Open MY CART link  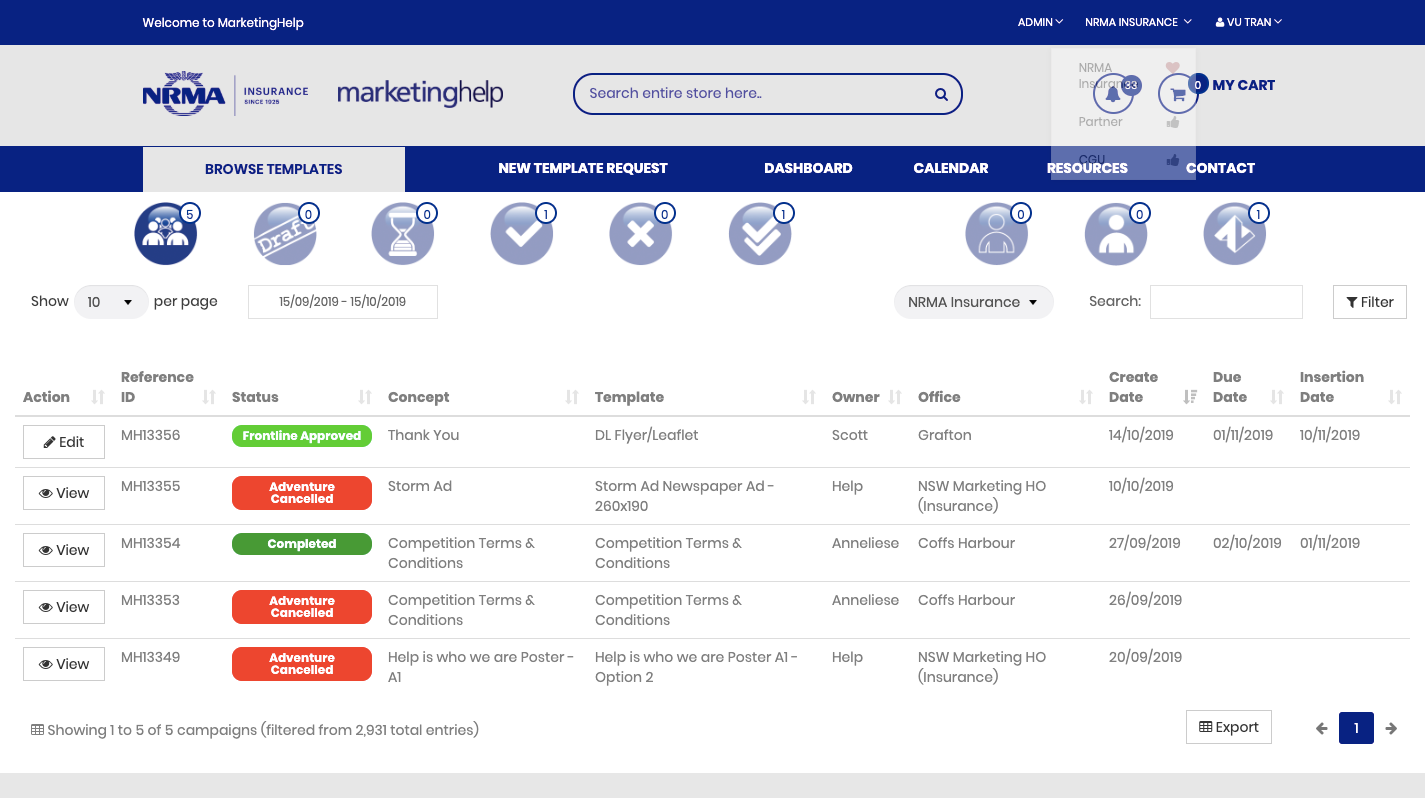pyautogui.click(x=1243, y=86)
